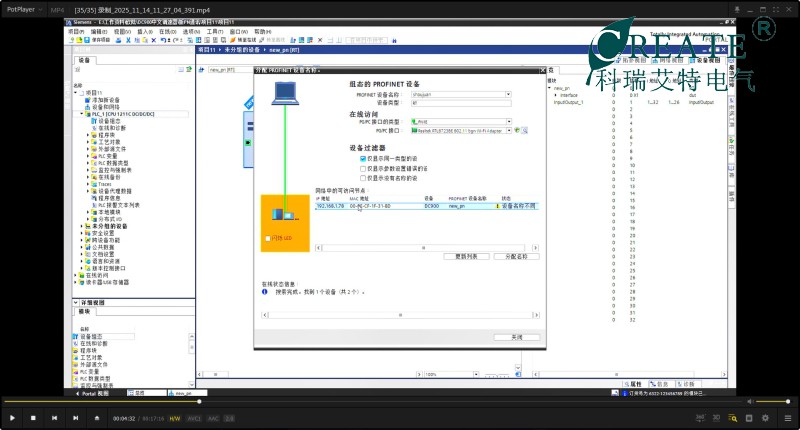
Task: Click the eject/open file icon
Action: point(97,418)
